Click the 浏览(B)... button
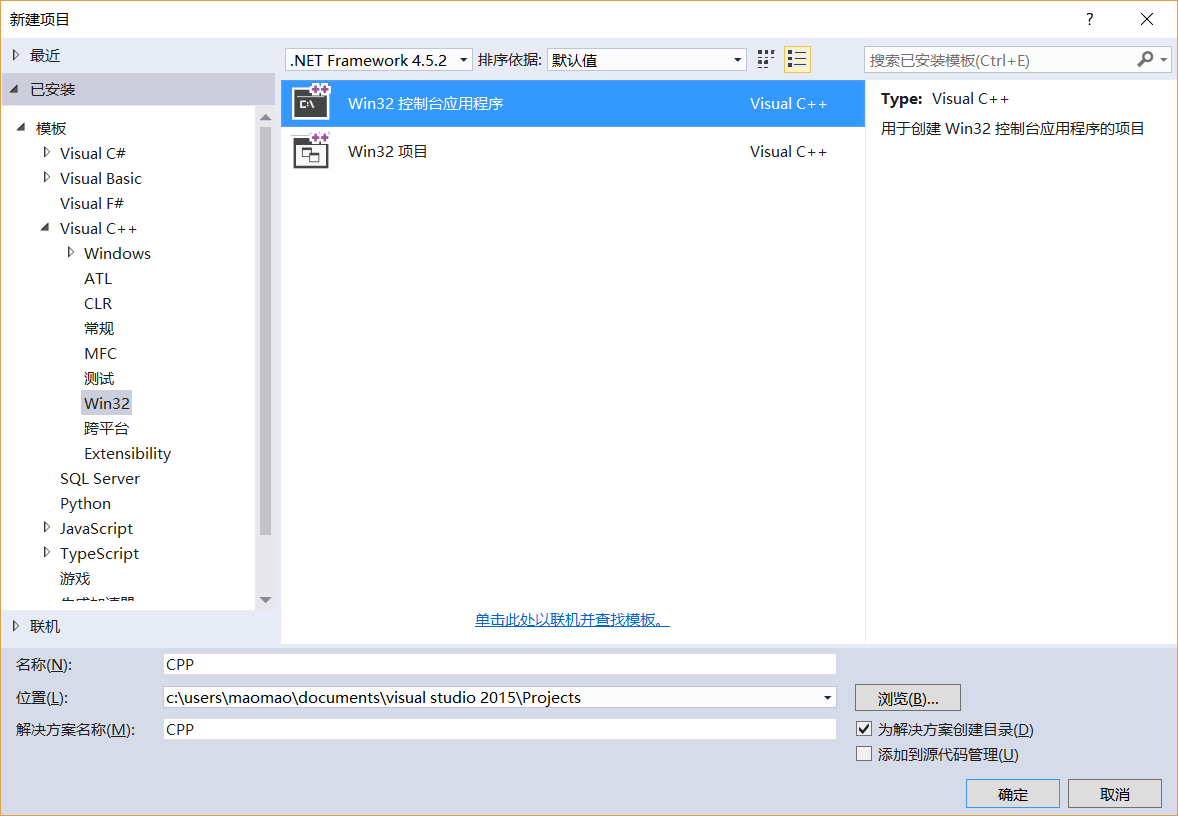Viewport: 1178px width, 816px height. pos(908,698)
